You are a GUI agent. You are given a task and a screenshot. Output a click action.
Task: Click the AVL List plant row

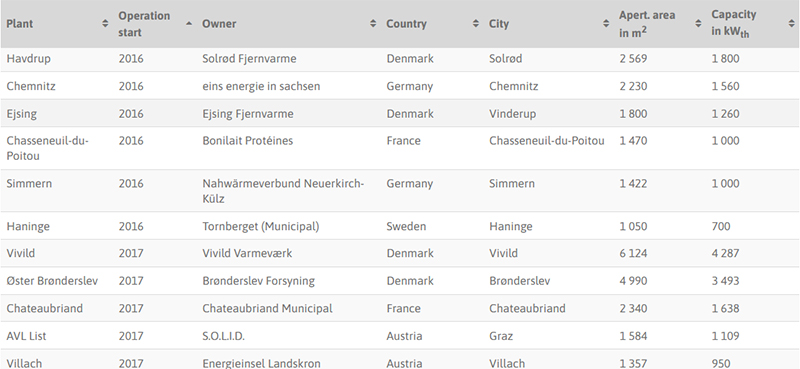(x=400, y=336)
